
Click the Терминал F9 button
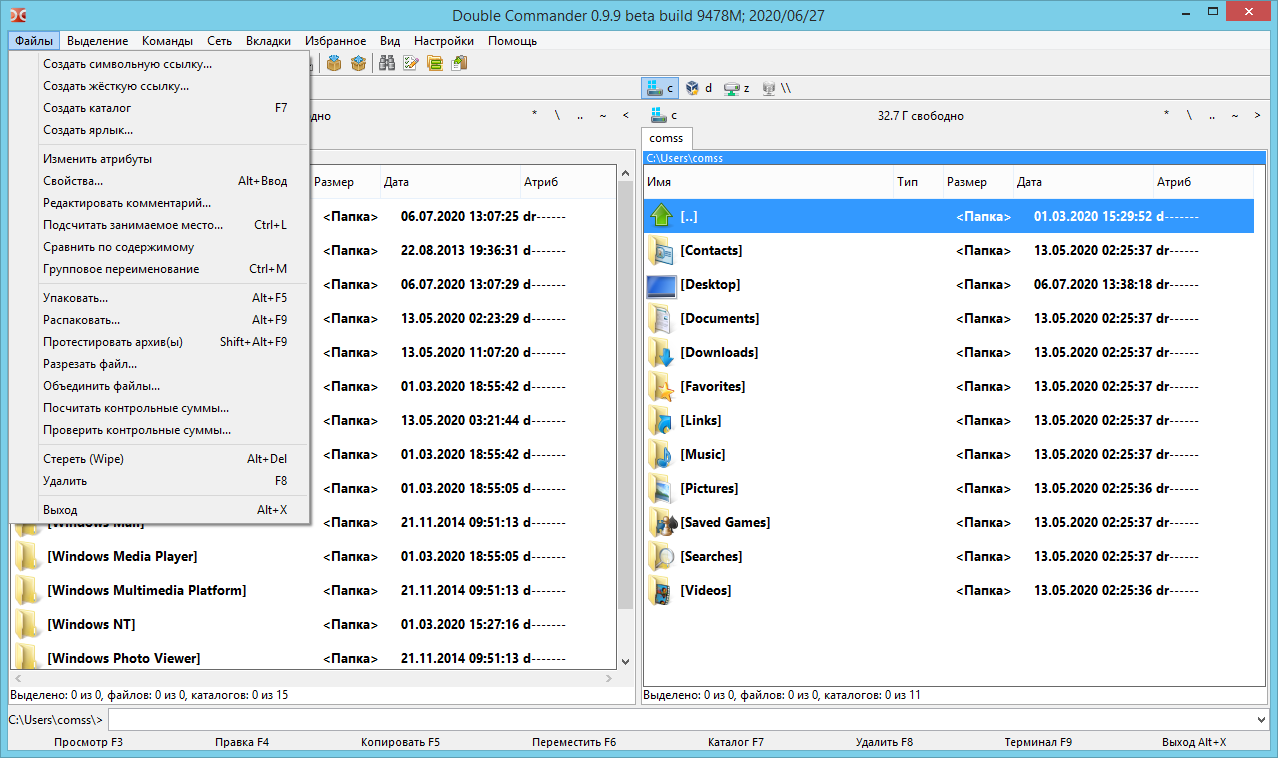pos(1038,743)
